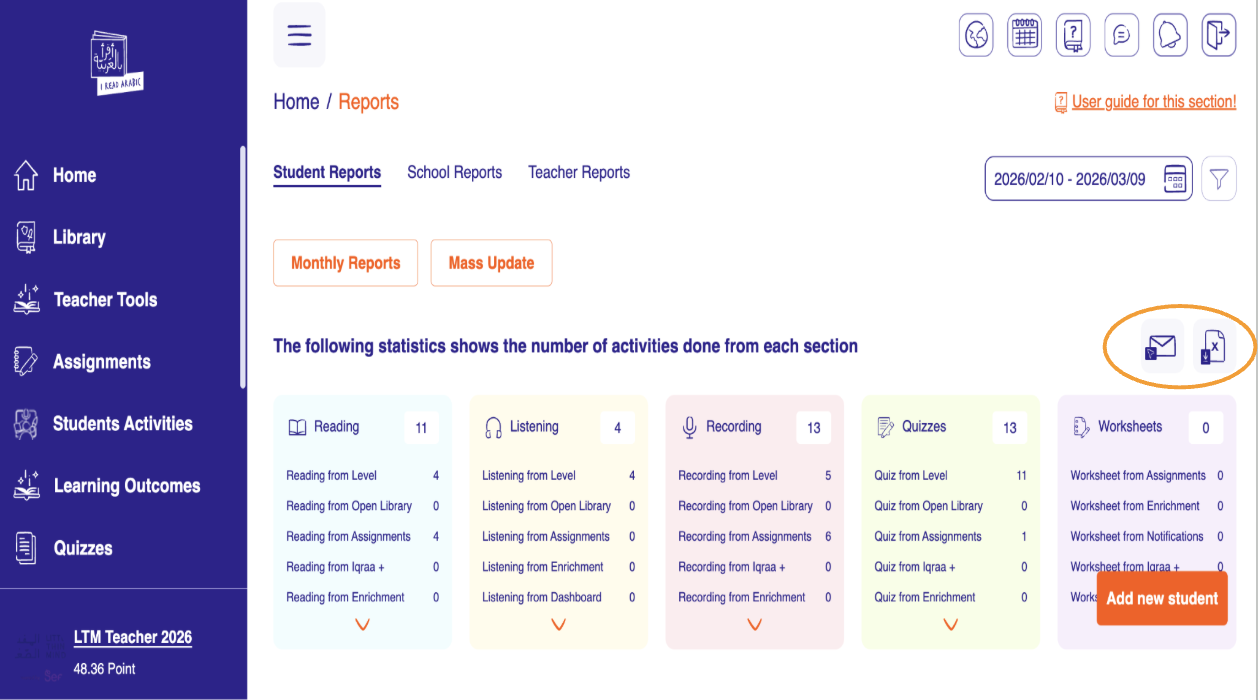This screenshot has width=1258, height=700.
Task: Open the chat messages icon
Action: coord(1121,35)
